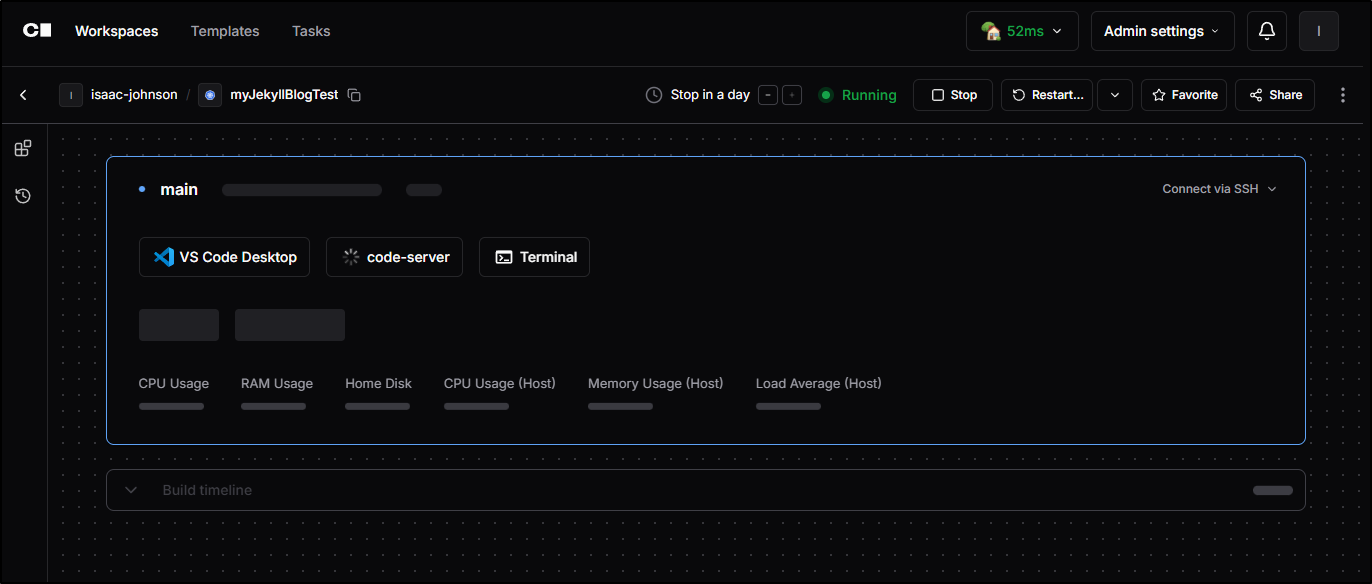This screenshot has height=584, width=1372.
Task: Mark the workspace as Favorite
Action: 1184,95
